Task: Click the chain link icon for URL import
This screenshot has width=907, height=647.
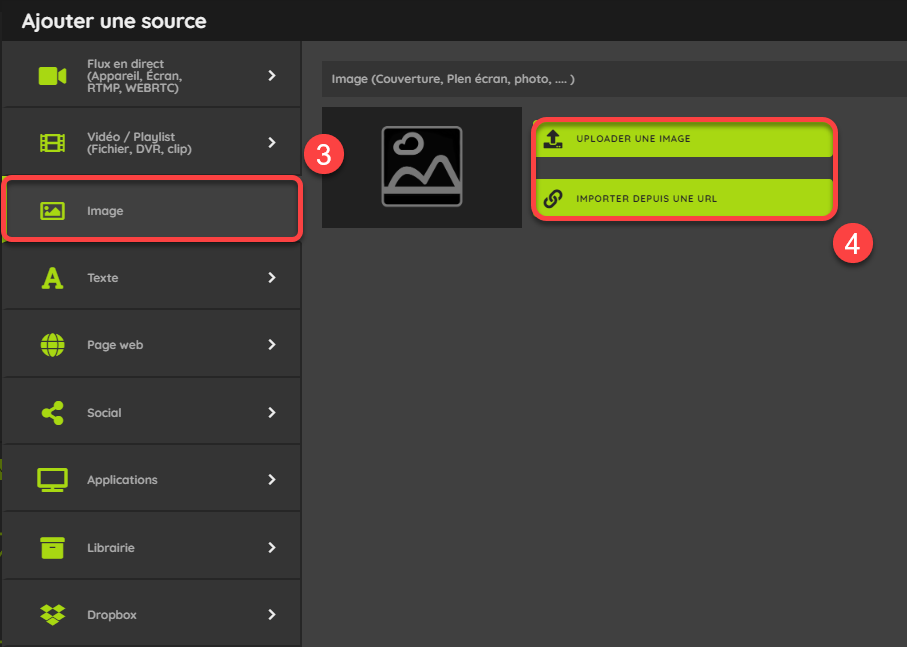Action: (x=553, y=199)
